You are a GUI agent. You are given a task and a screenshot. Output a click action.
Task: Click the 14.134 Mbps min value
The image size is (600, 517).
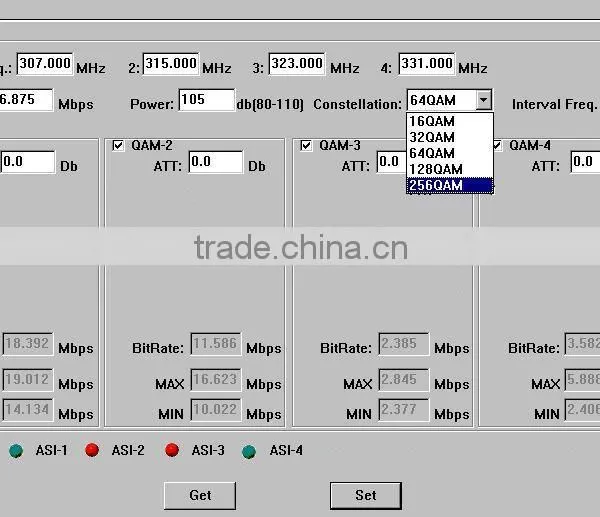click(28, 410)
